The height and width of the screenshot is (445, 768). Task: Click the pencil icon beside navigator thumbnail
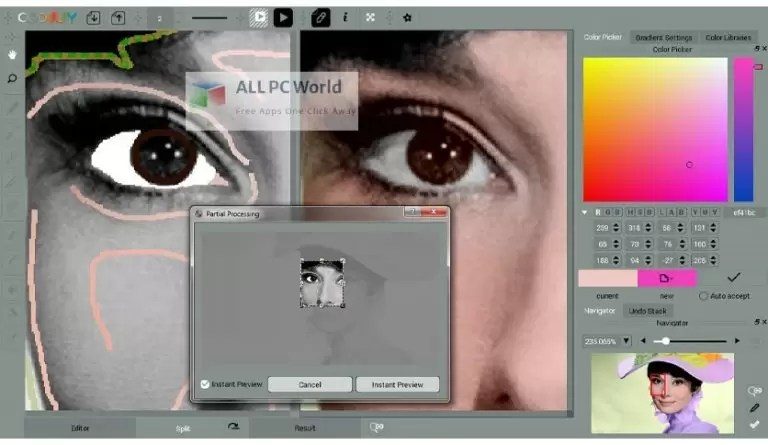pos(754,407)
